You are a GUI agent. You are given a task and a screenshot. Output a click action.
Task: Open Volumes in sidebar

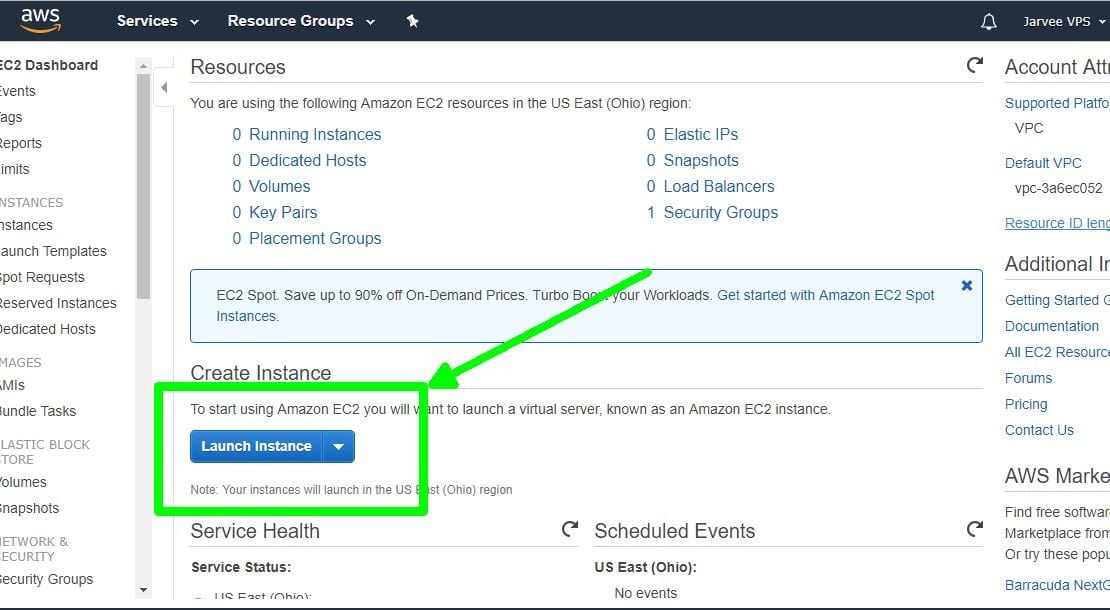click(23, 483)
